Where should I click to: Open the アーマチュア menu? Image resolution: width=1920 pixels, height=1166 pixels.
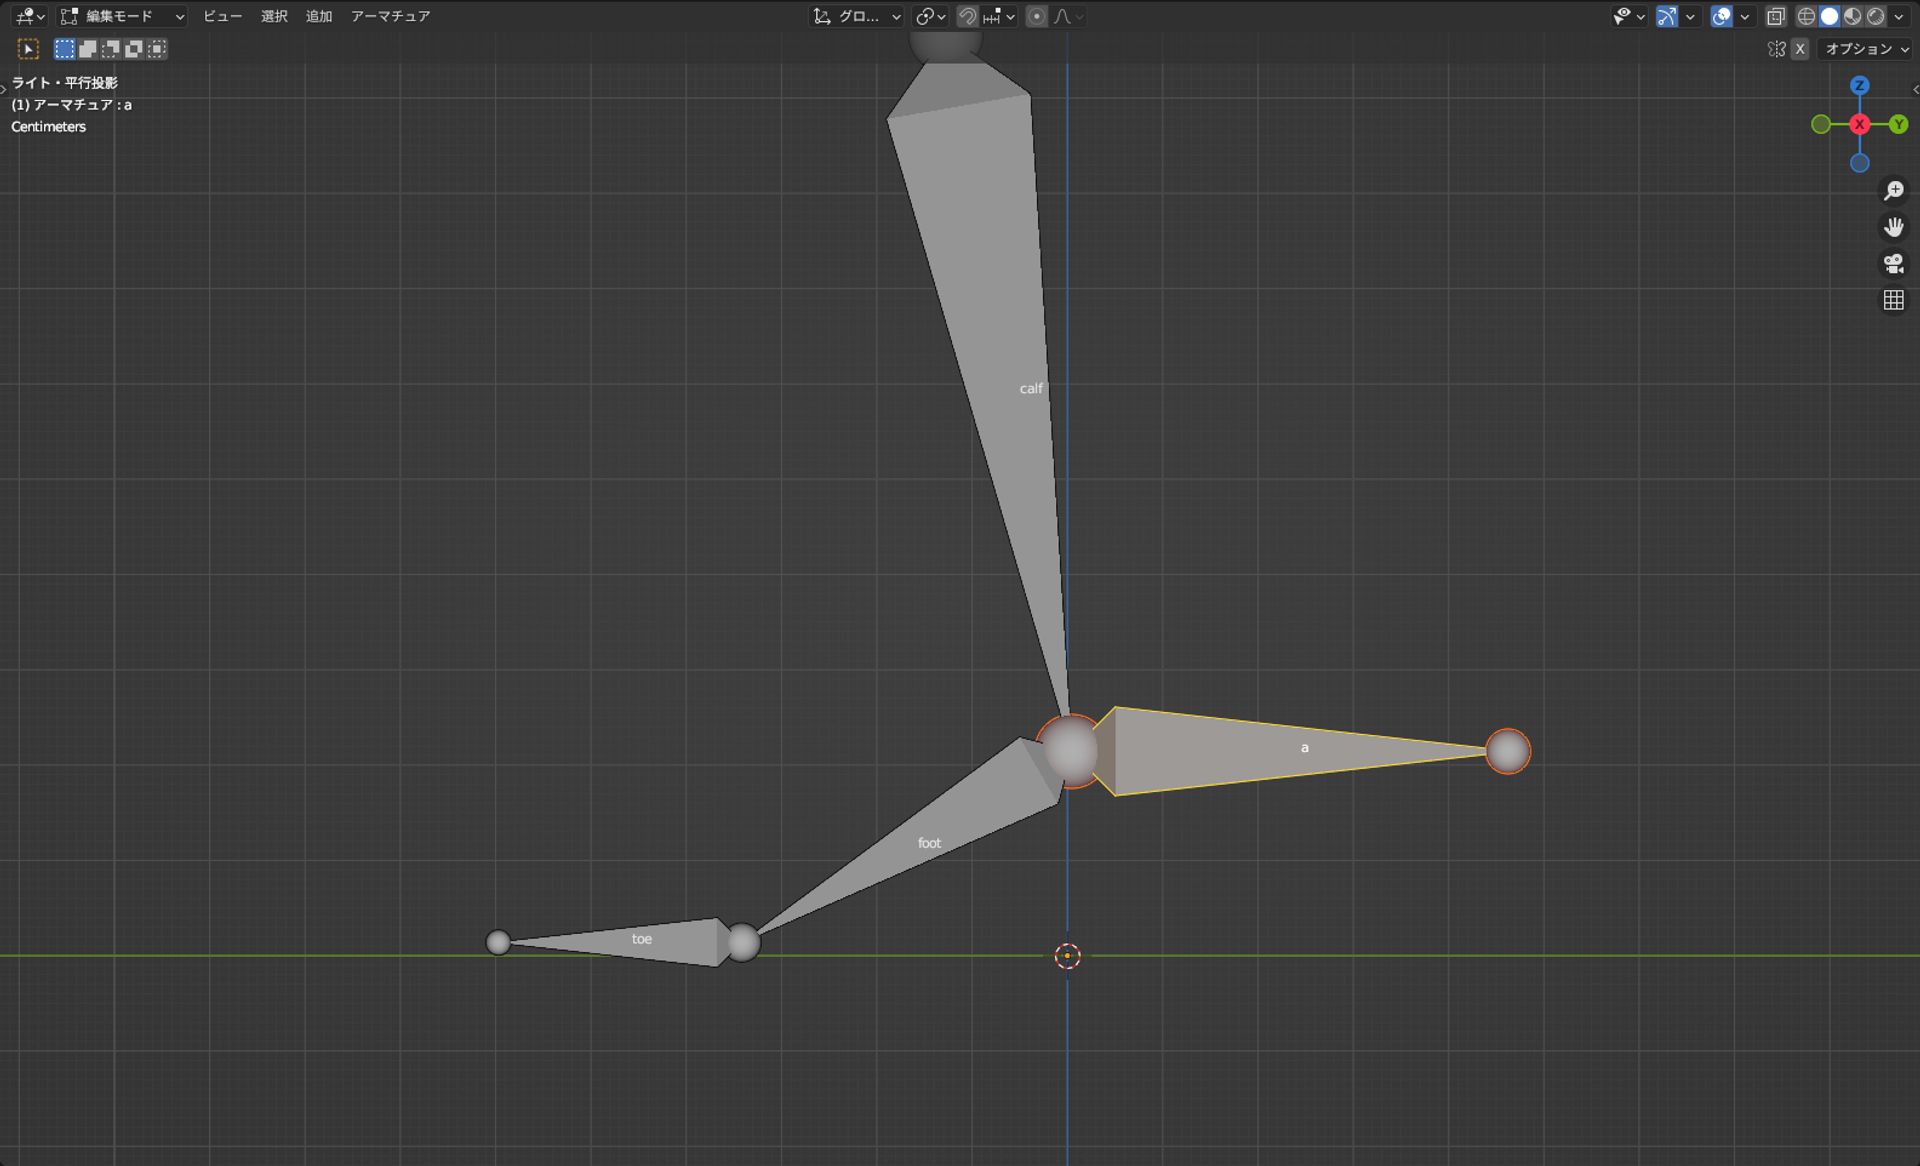tap(390, 16)
